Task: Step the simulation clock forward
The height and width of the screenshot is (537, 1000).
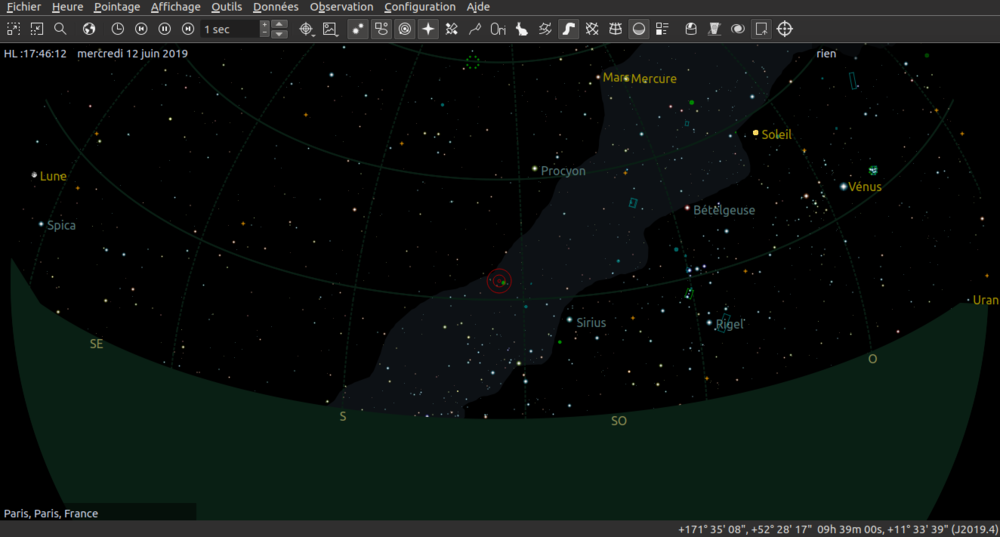Action: point(188,29)
